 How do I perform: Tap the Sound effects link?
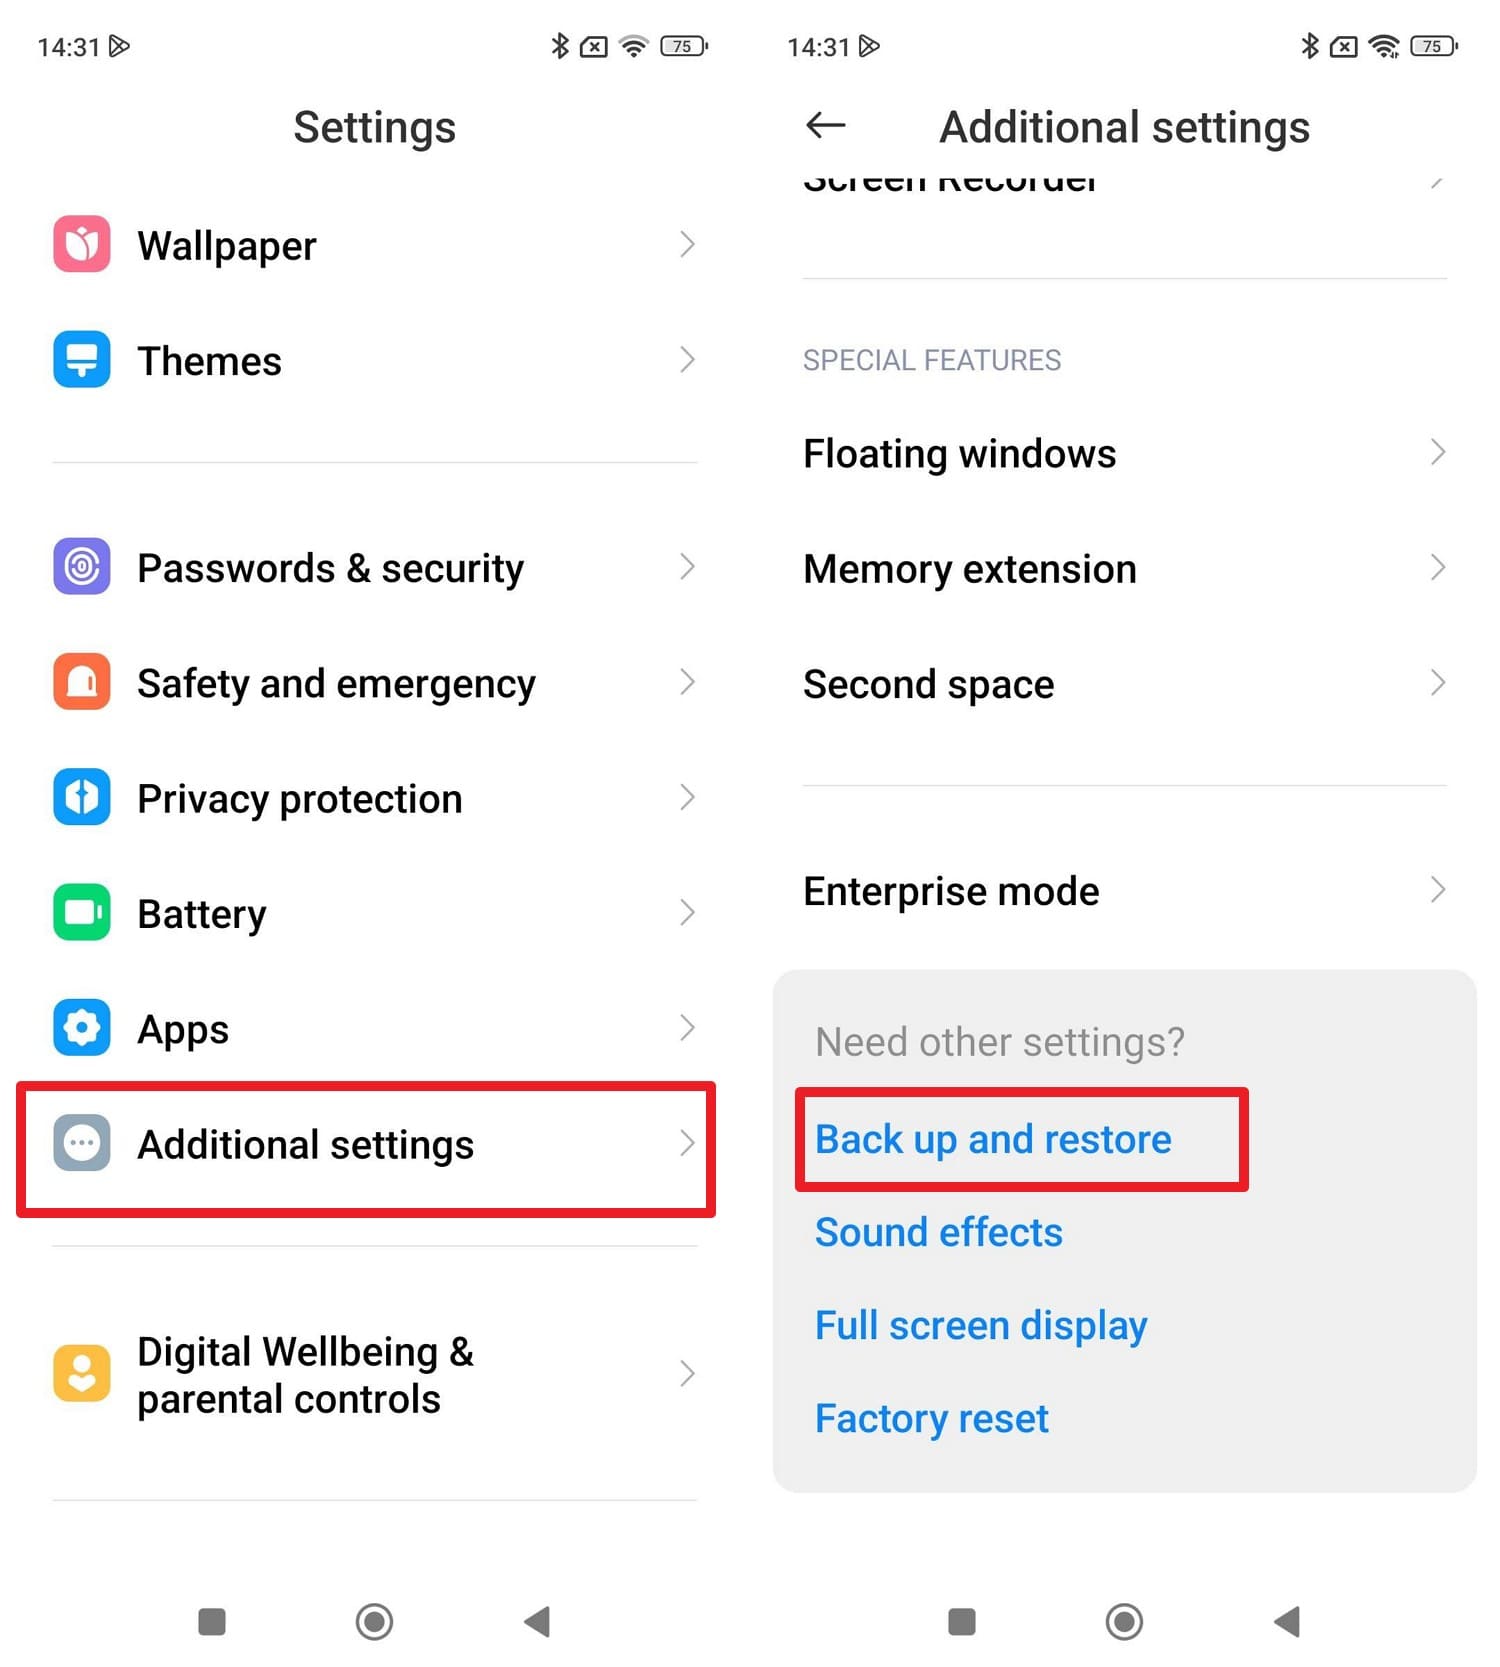point(938,1232)
